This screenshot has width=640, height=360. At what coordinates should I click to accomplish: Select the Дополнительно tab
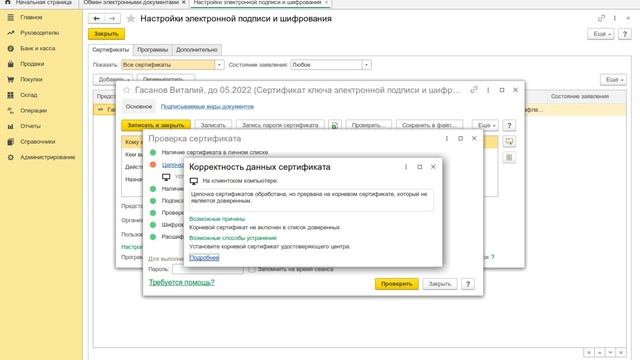196,50
